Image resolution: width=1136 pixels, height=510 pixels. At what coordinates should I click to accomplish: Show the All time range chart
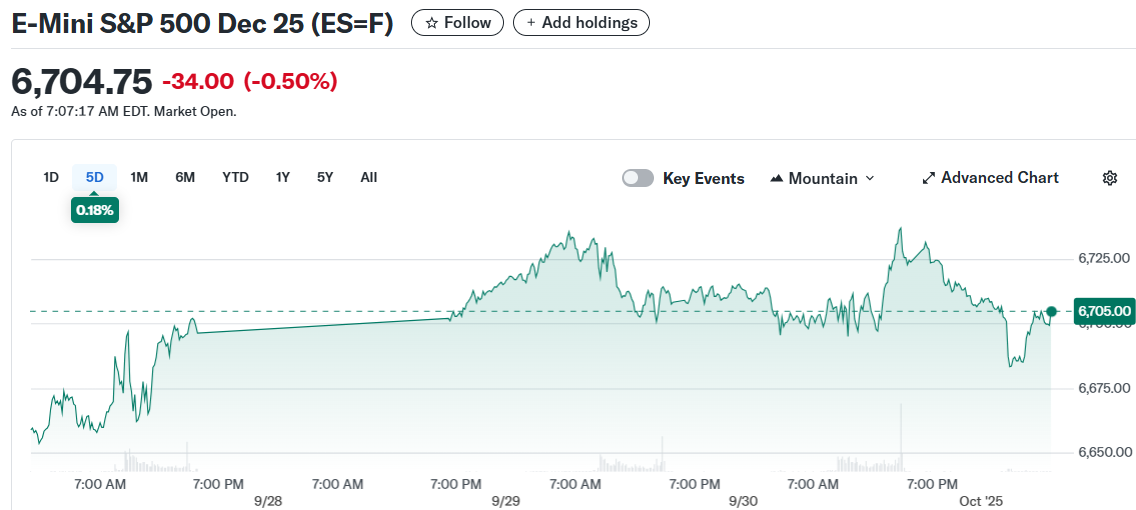pyautogui.click(x=369, y=177)
